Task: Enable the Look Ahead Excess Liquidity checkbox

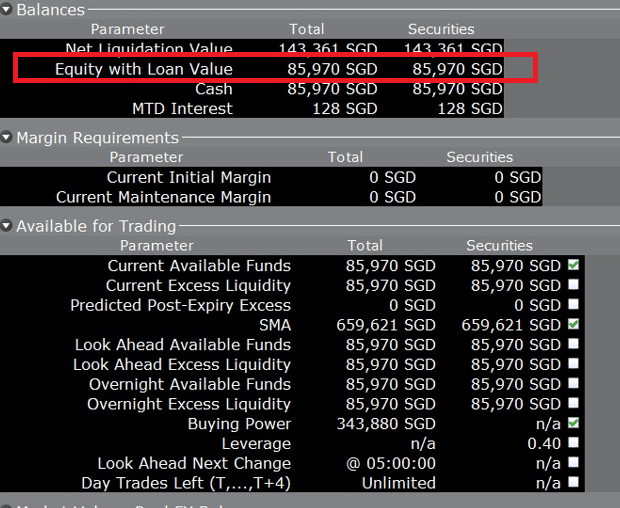Action: click(573, 365)
